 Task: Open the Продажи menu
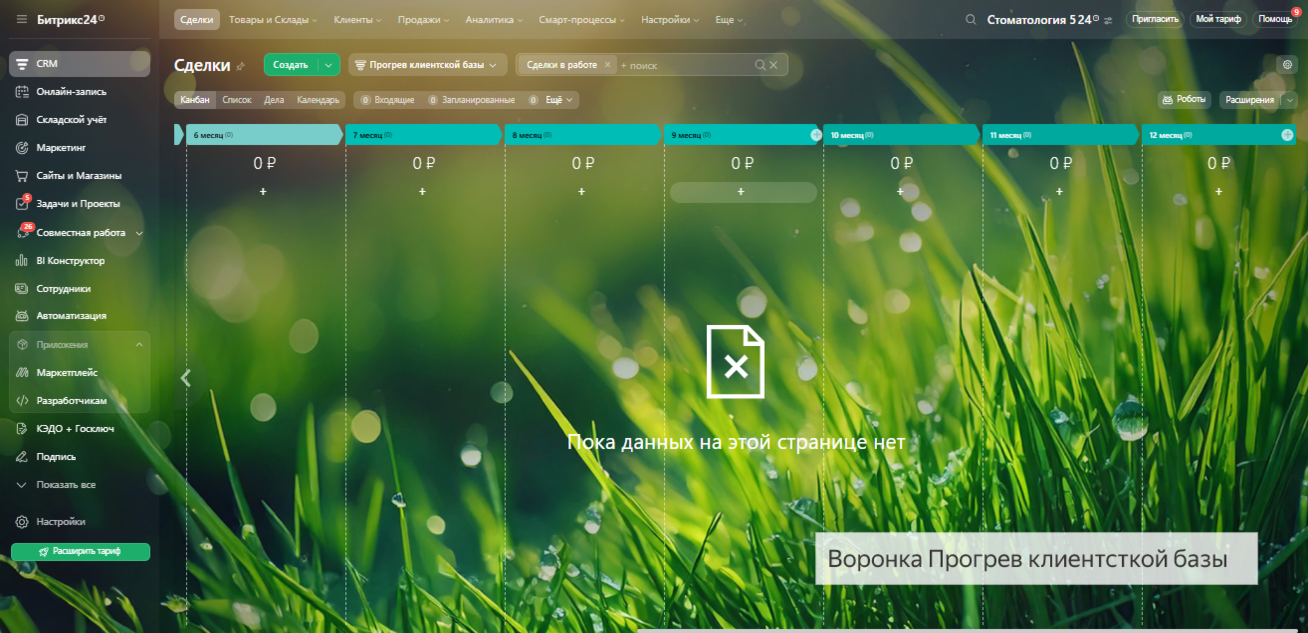coord(423,20)
